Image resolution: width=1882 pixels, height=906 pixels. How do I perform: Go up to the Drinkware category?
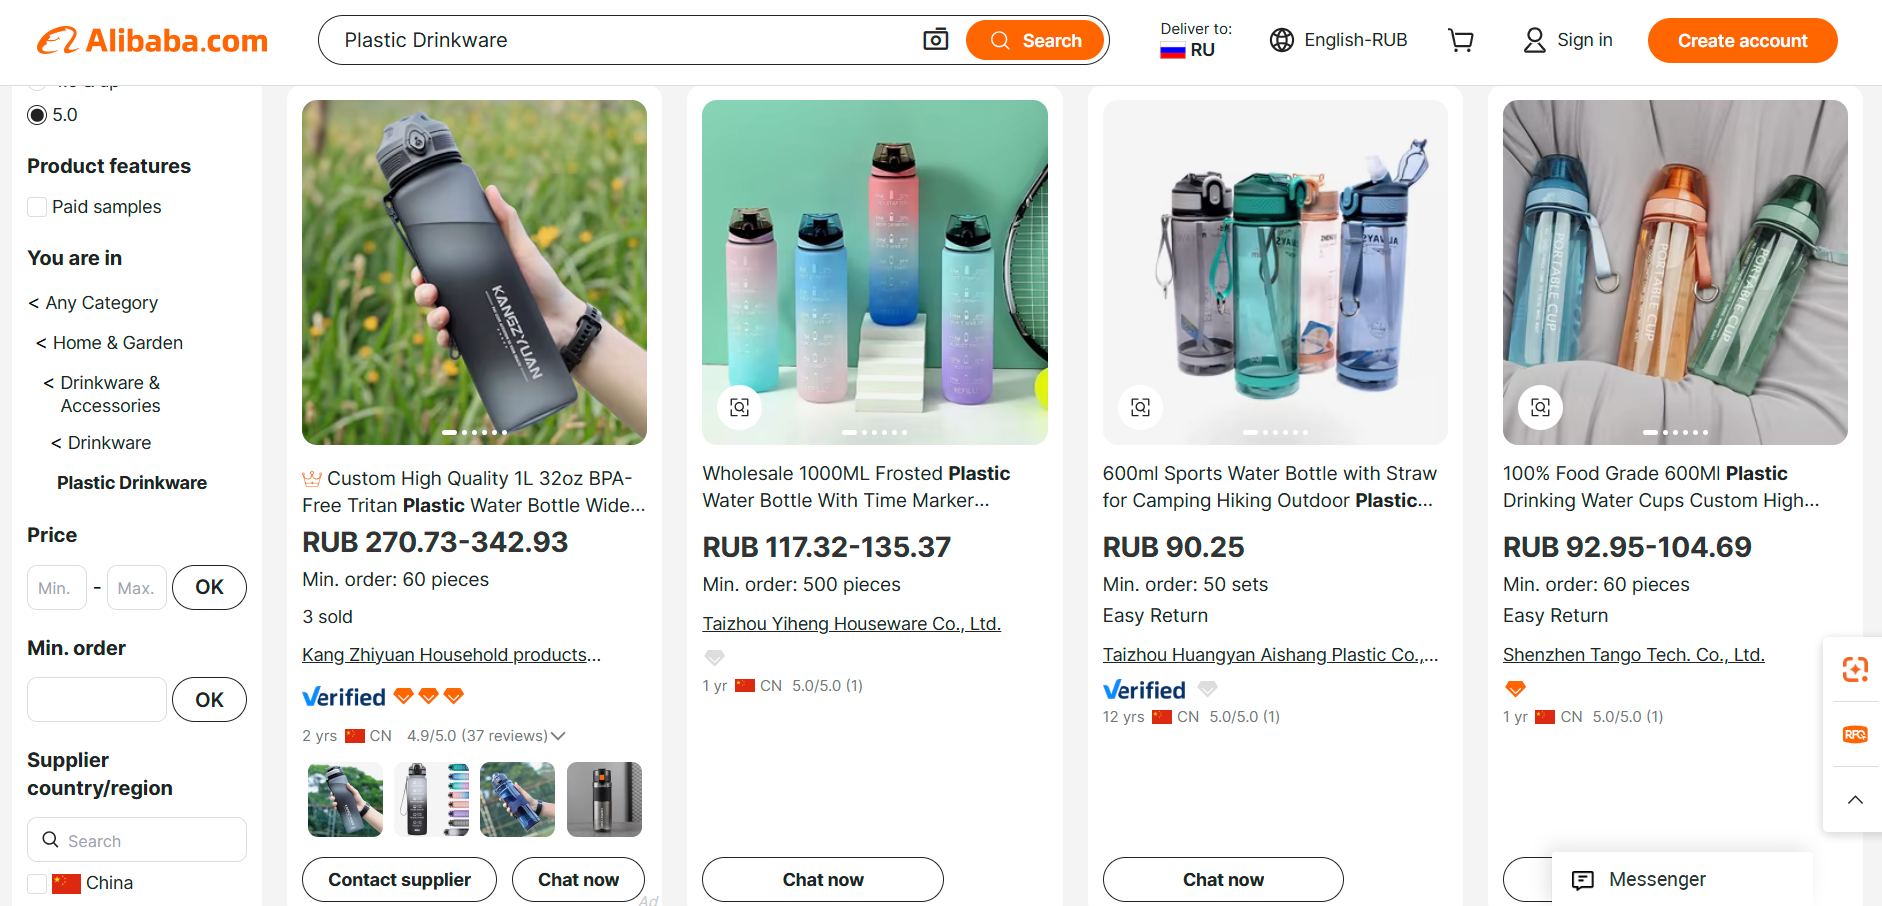(x=101, y=443)
